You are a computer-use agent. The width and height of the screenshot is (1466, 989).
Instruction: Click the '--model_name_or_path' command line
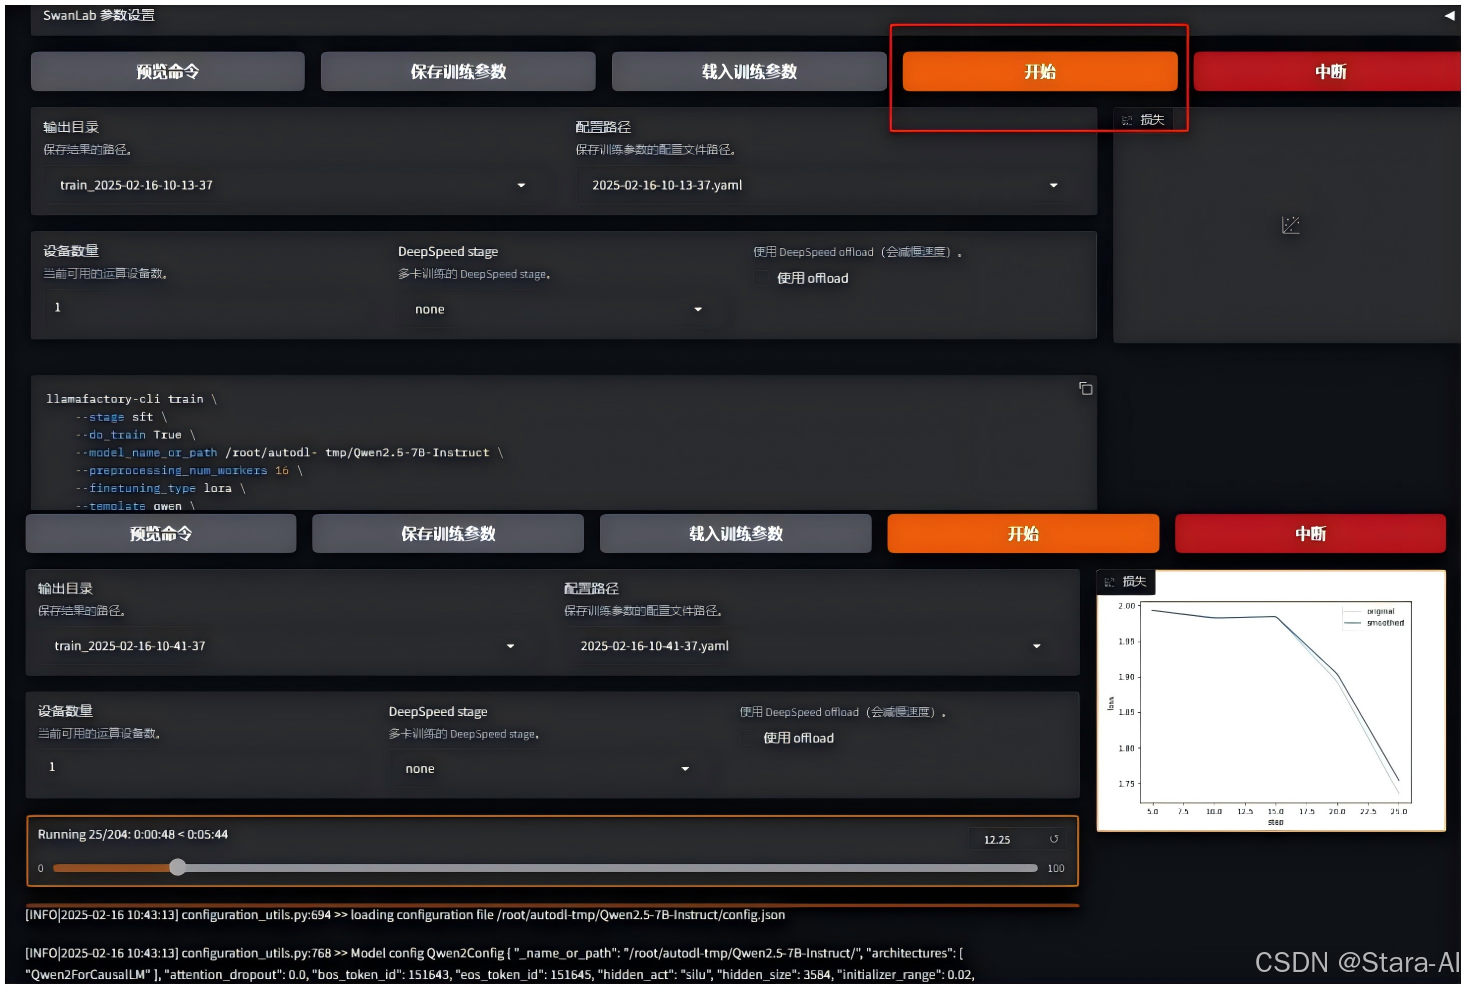point(289,453)
